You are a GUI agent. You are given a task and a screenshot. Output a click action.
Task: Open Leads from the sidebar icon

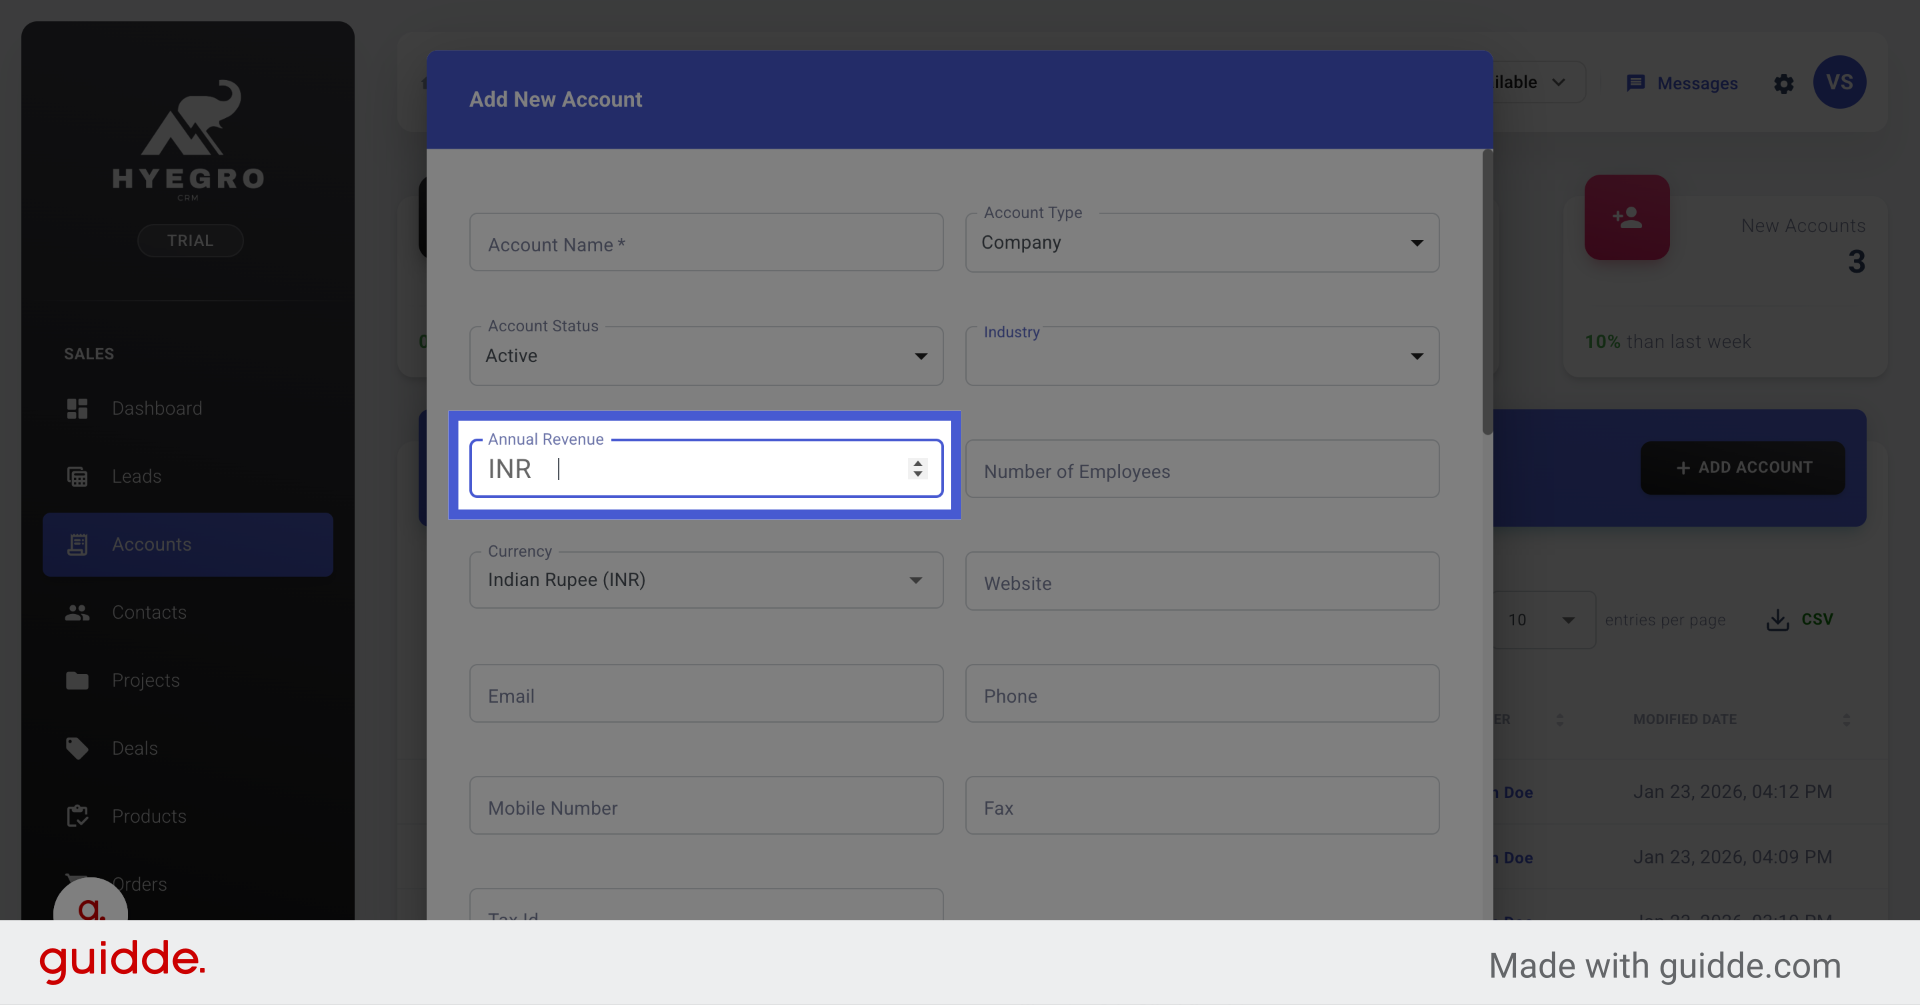tap(77, 476)
